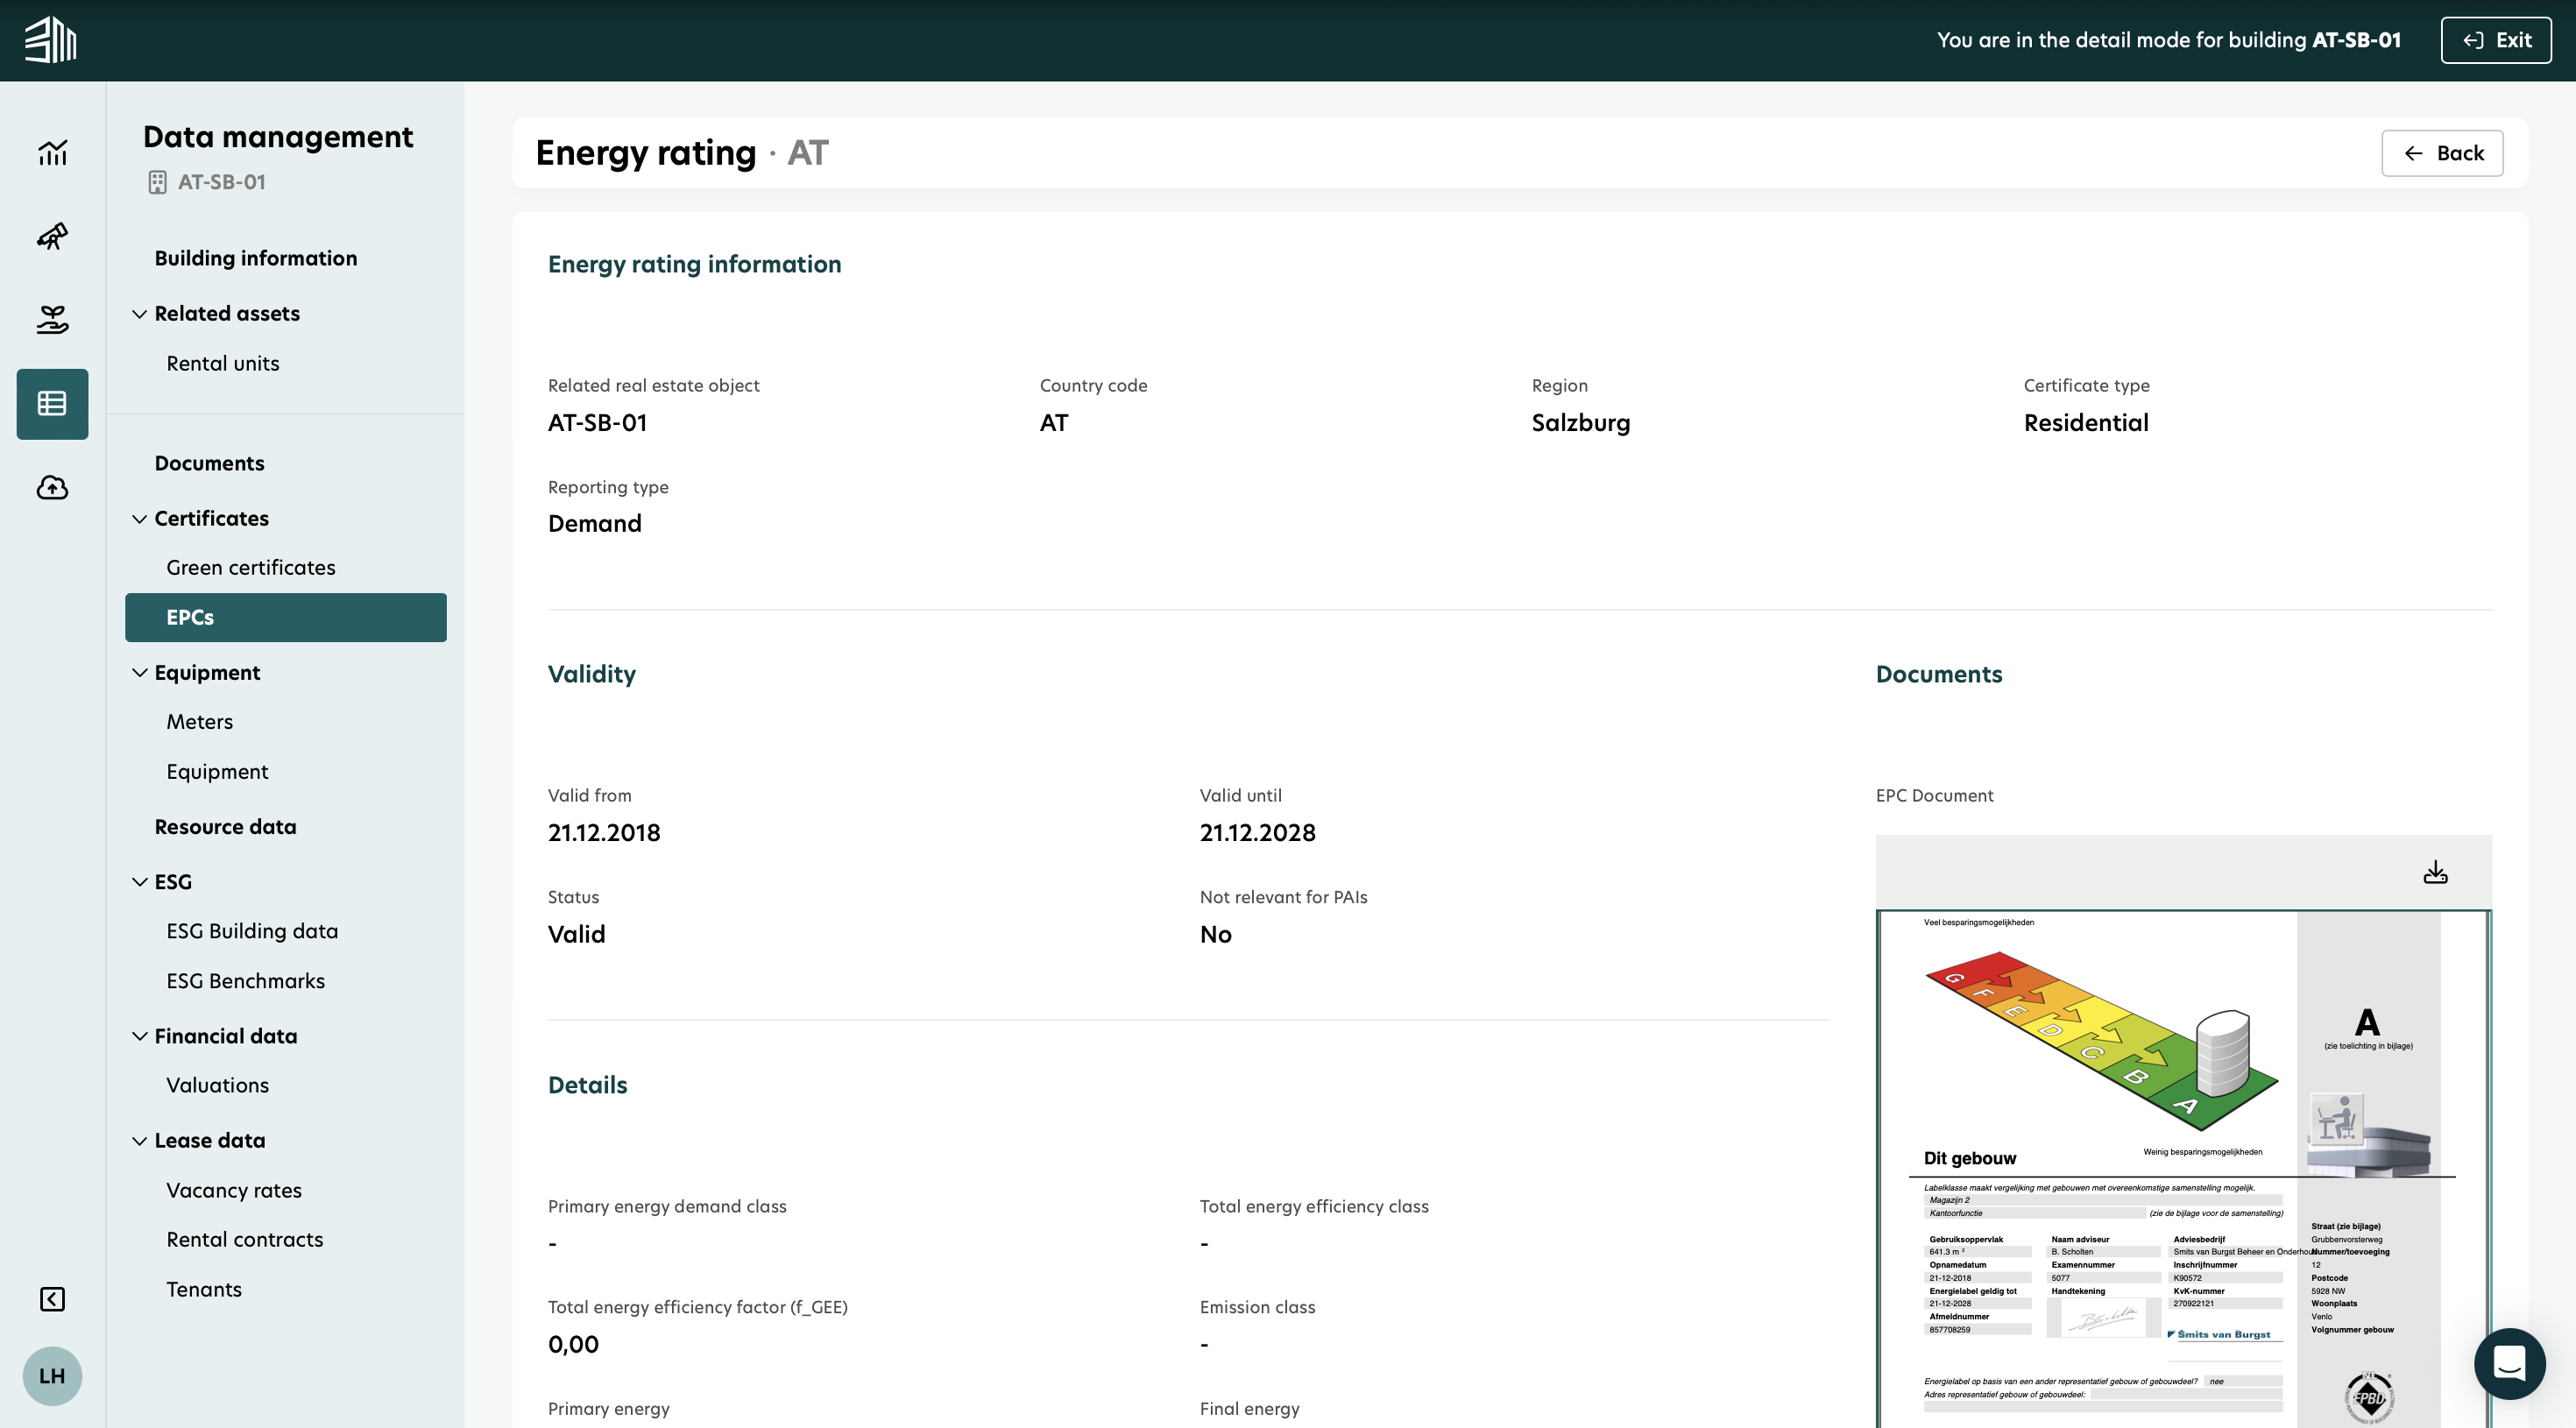Open the analytics chart icon in sidebar
The width and height of the screenshot is (2576, 1428).
[x=52, y=153]
